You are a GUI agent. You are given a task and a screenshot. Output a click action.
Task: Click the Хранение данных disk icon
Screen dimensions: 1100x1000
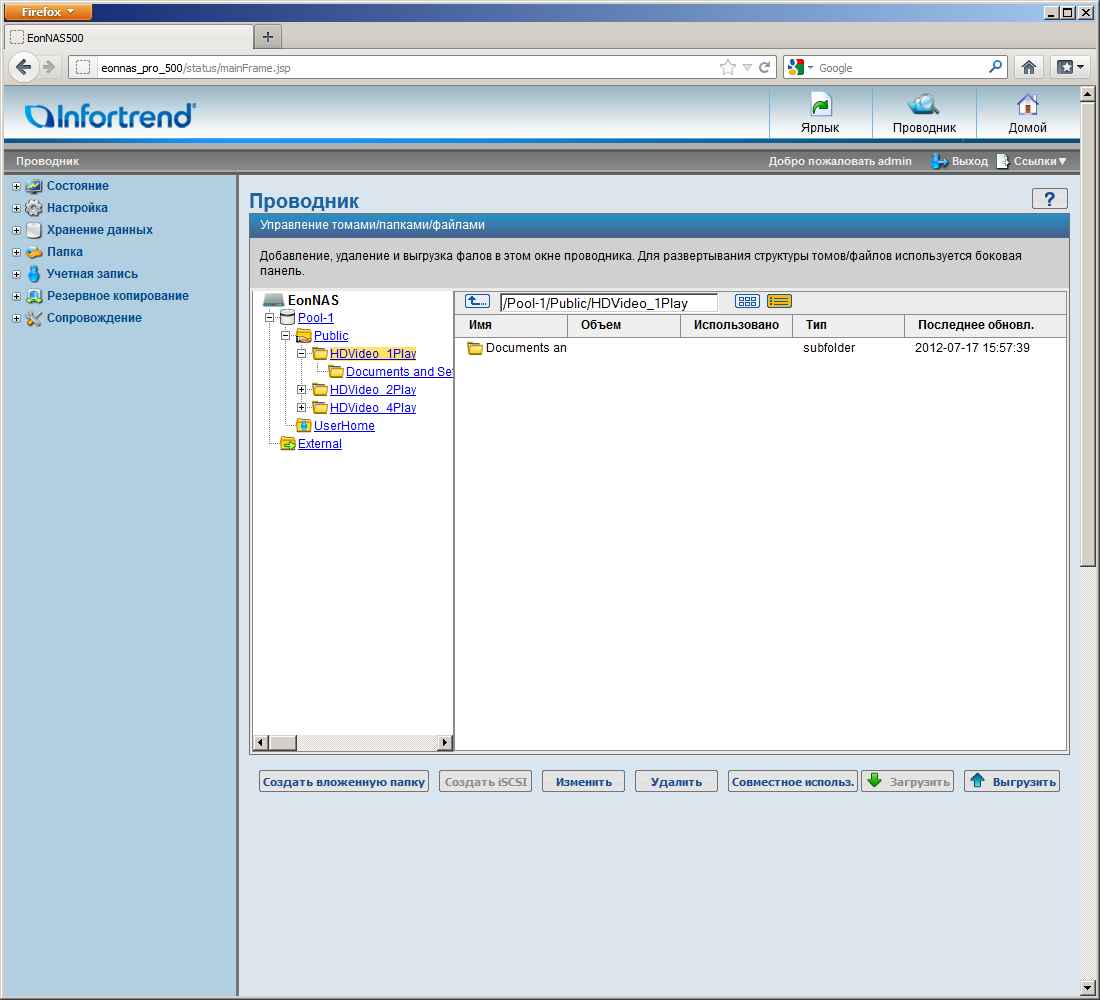(34, 230)
